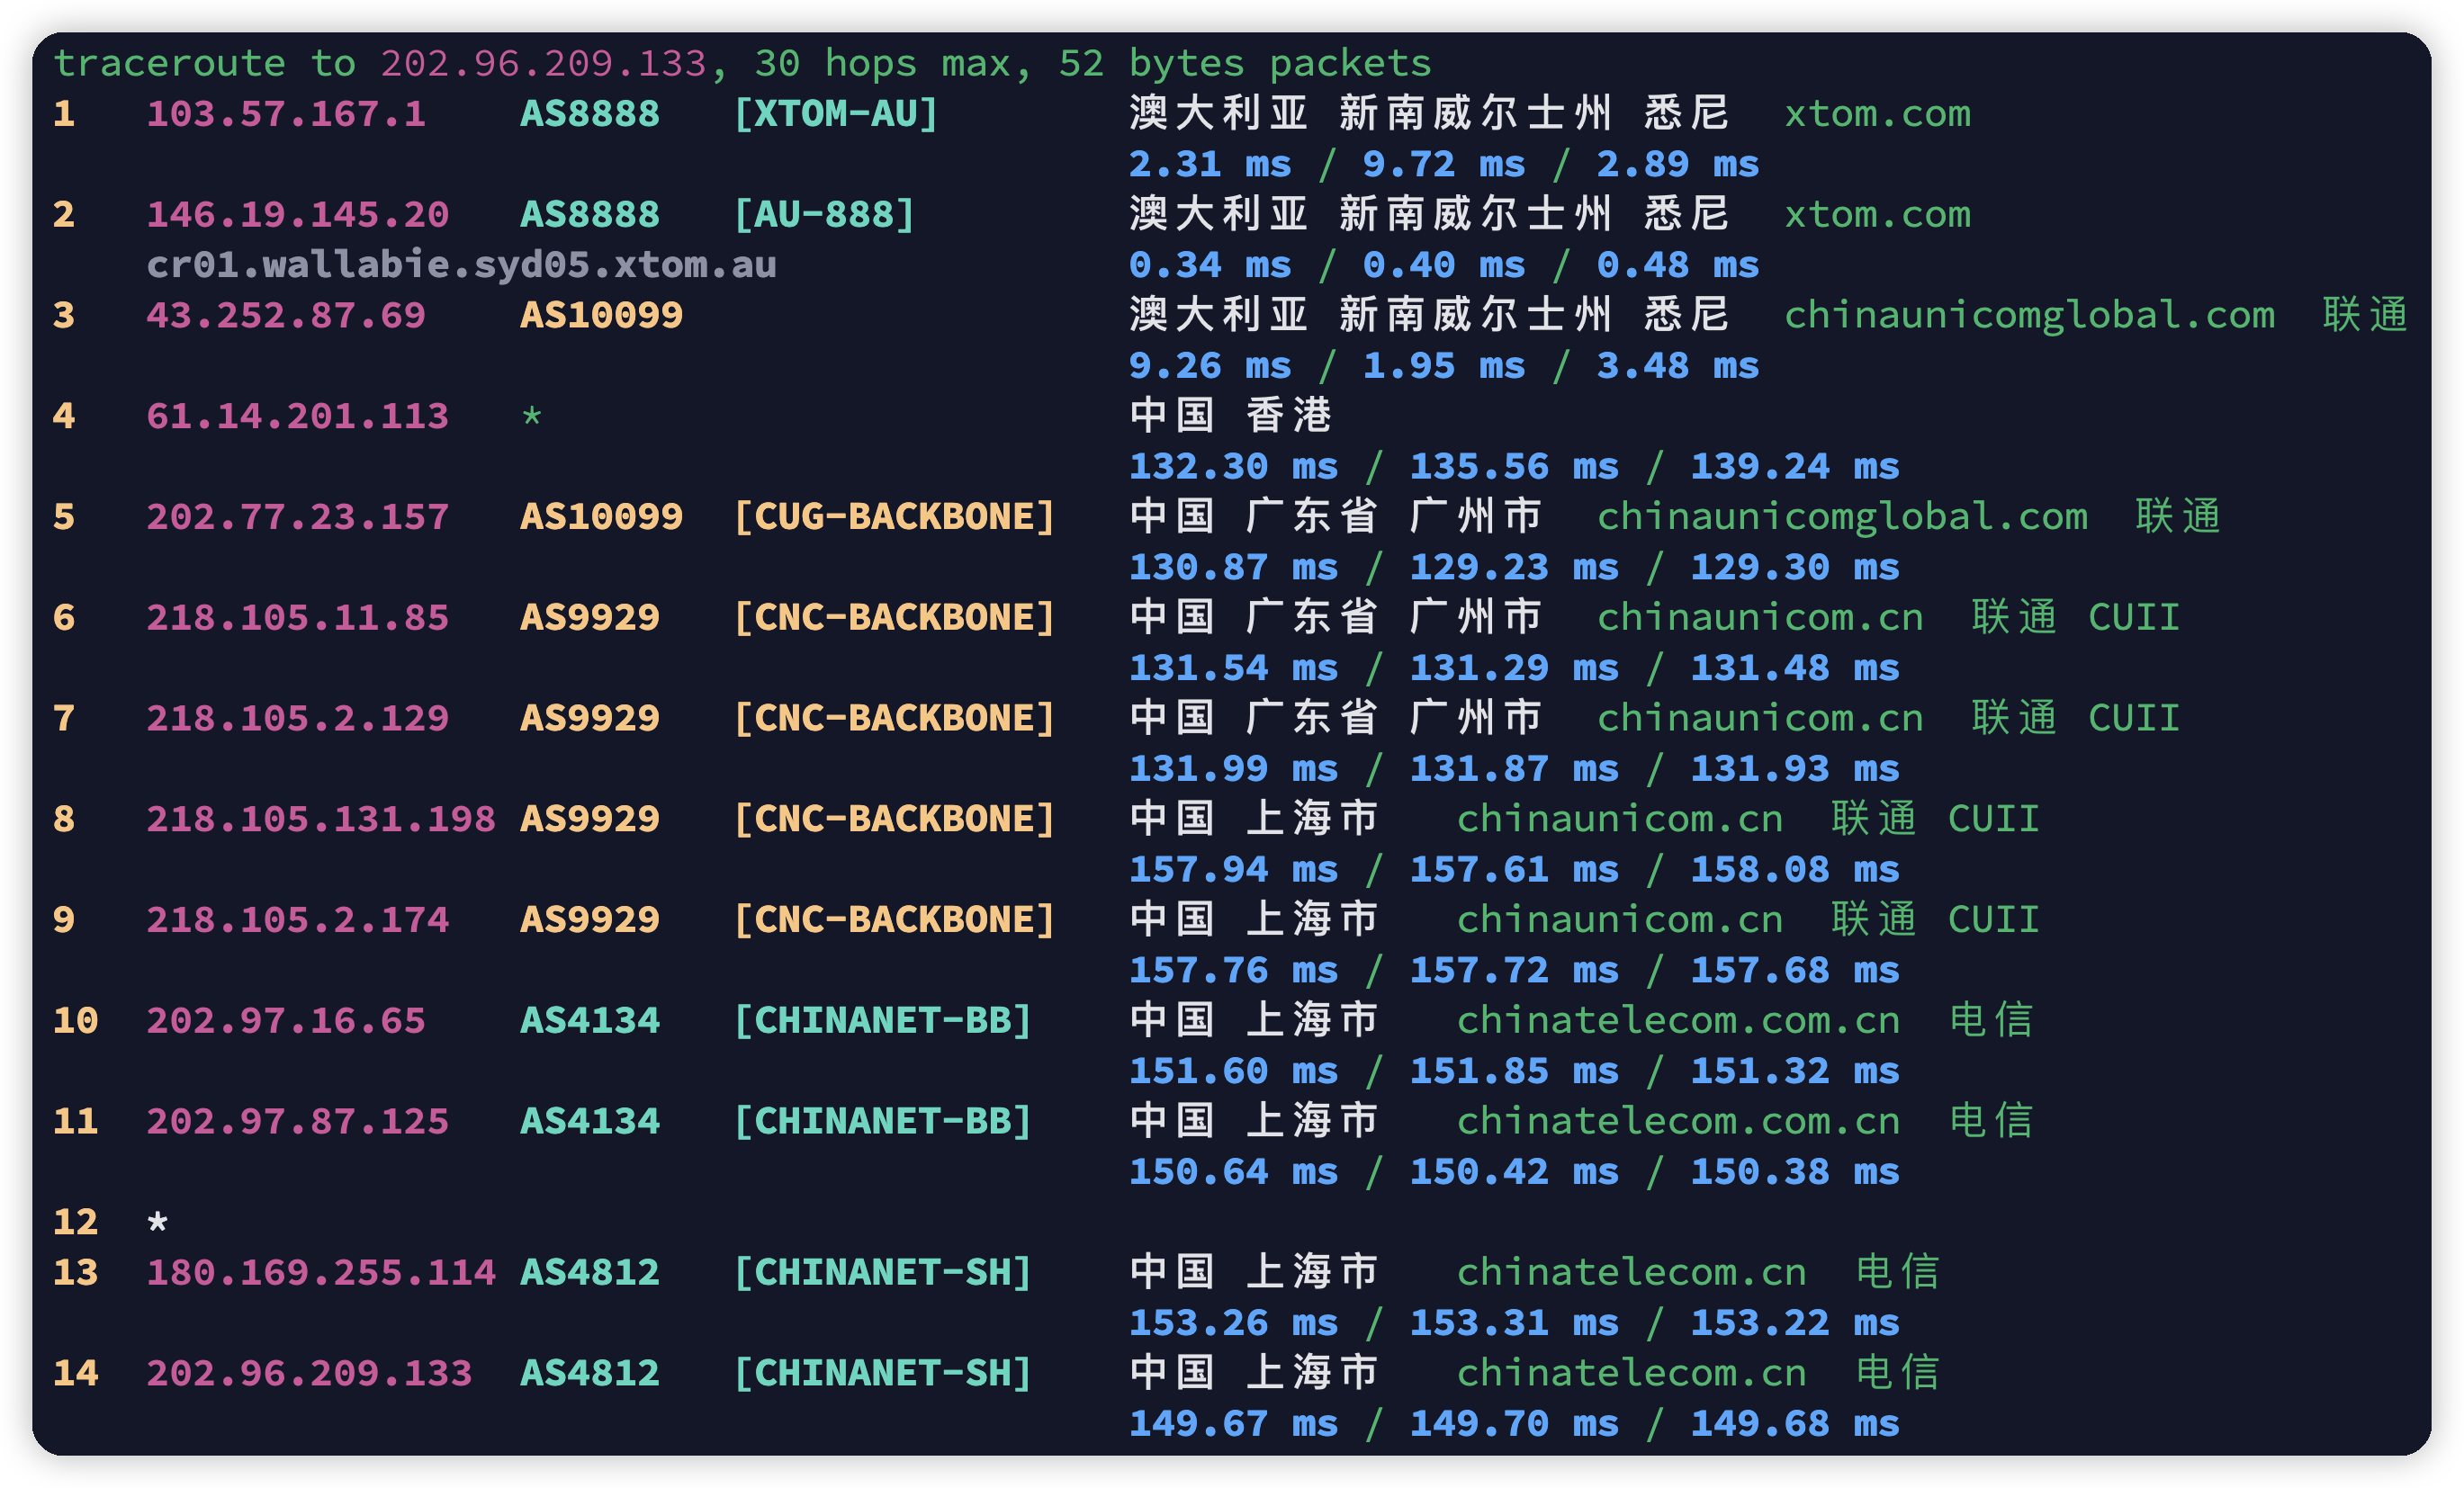Click AS8888 on the hop 1 row

590,114
